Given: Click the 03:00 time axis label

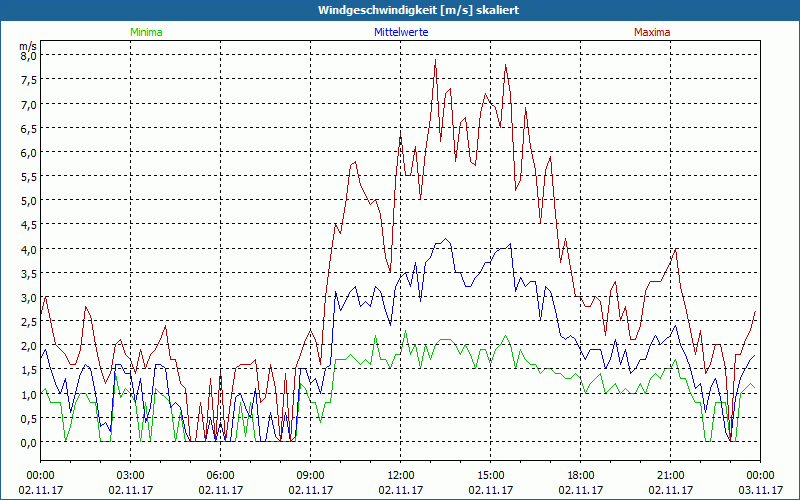Looking at the screenshot, I should (131, 476).
